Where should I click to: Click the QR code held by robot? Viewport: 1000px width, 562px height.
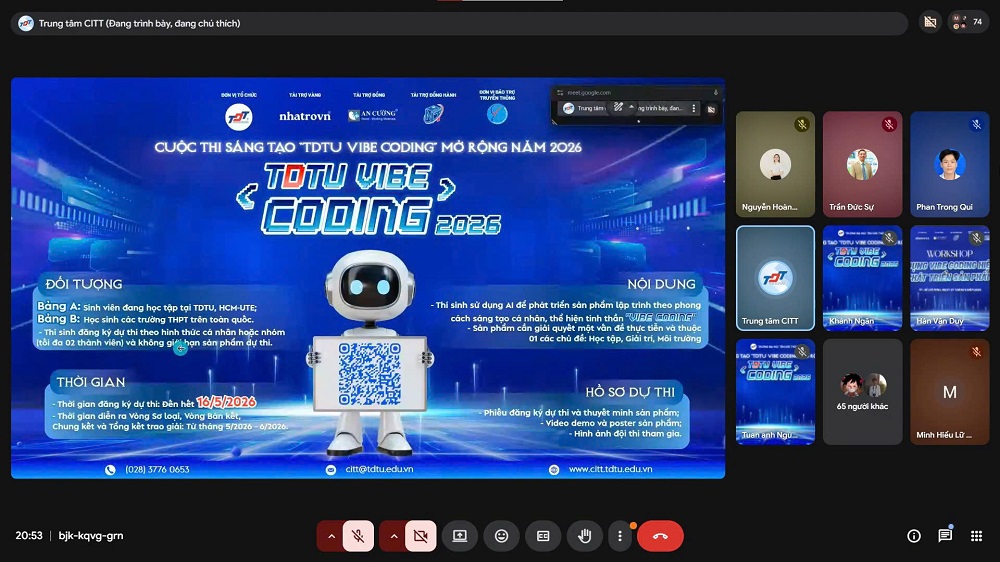tap(370, 374)
